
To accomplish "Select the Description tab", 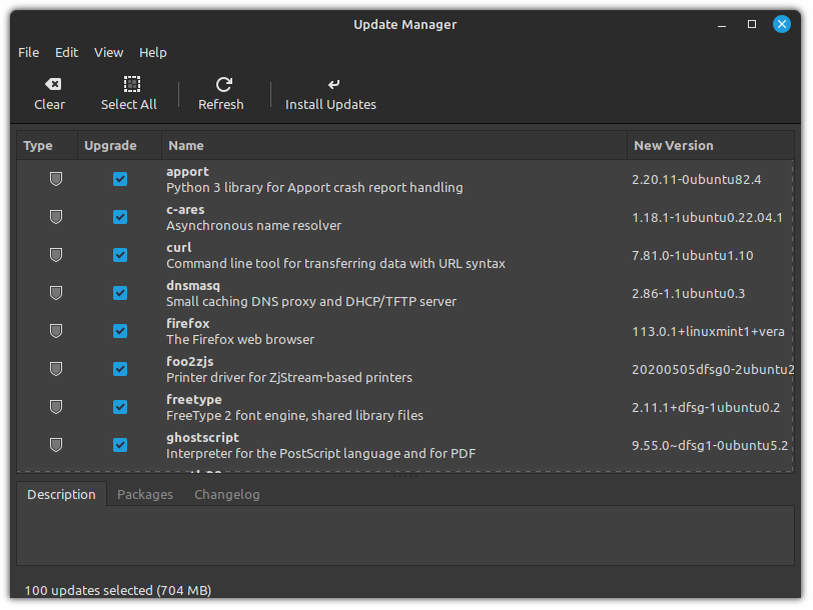I will click(x=61, y=494).
